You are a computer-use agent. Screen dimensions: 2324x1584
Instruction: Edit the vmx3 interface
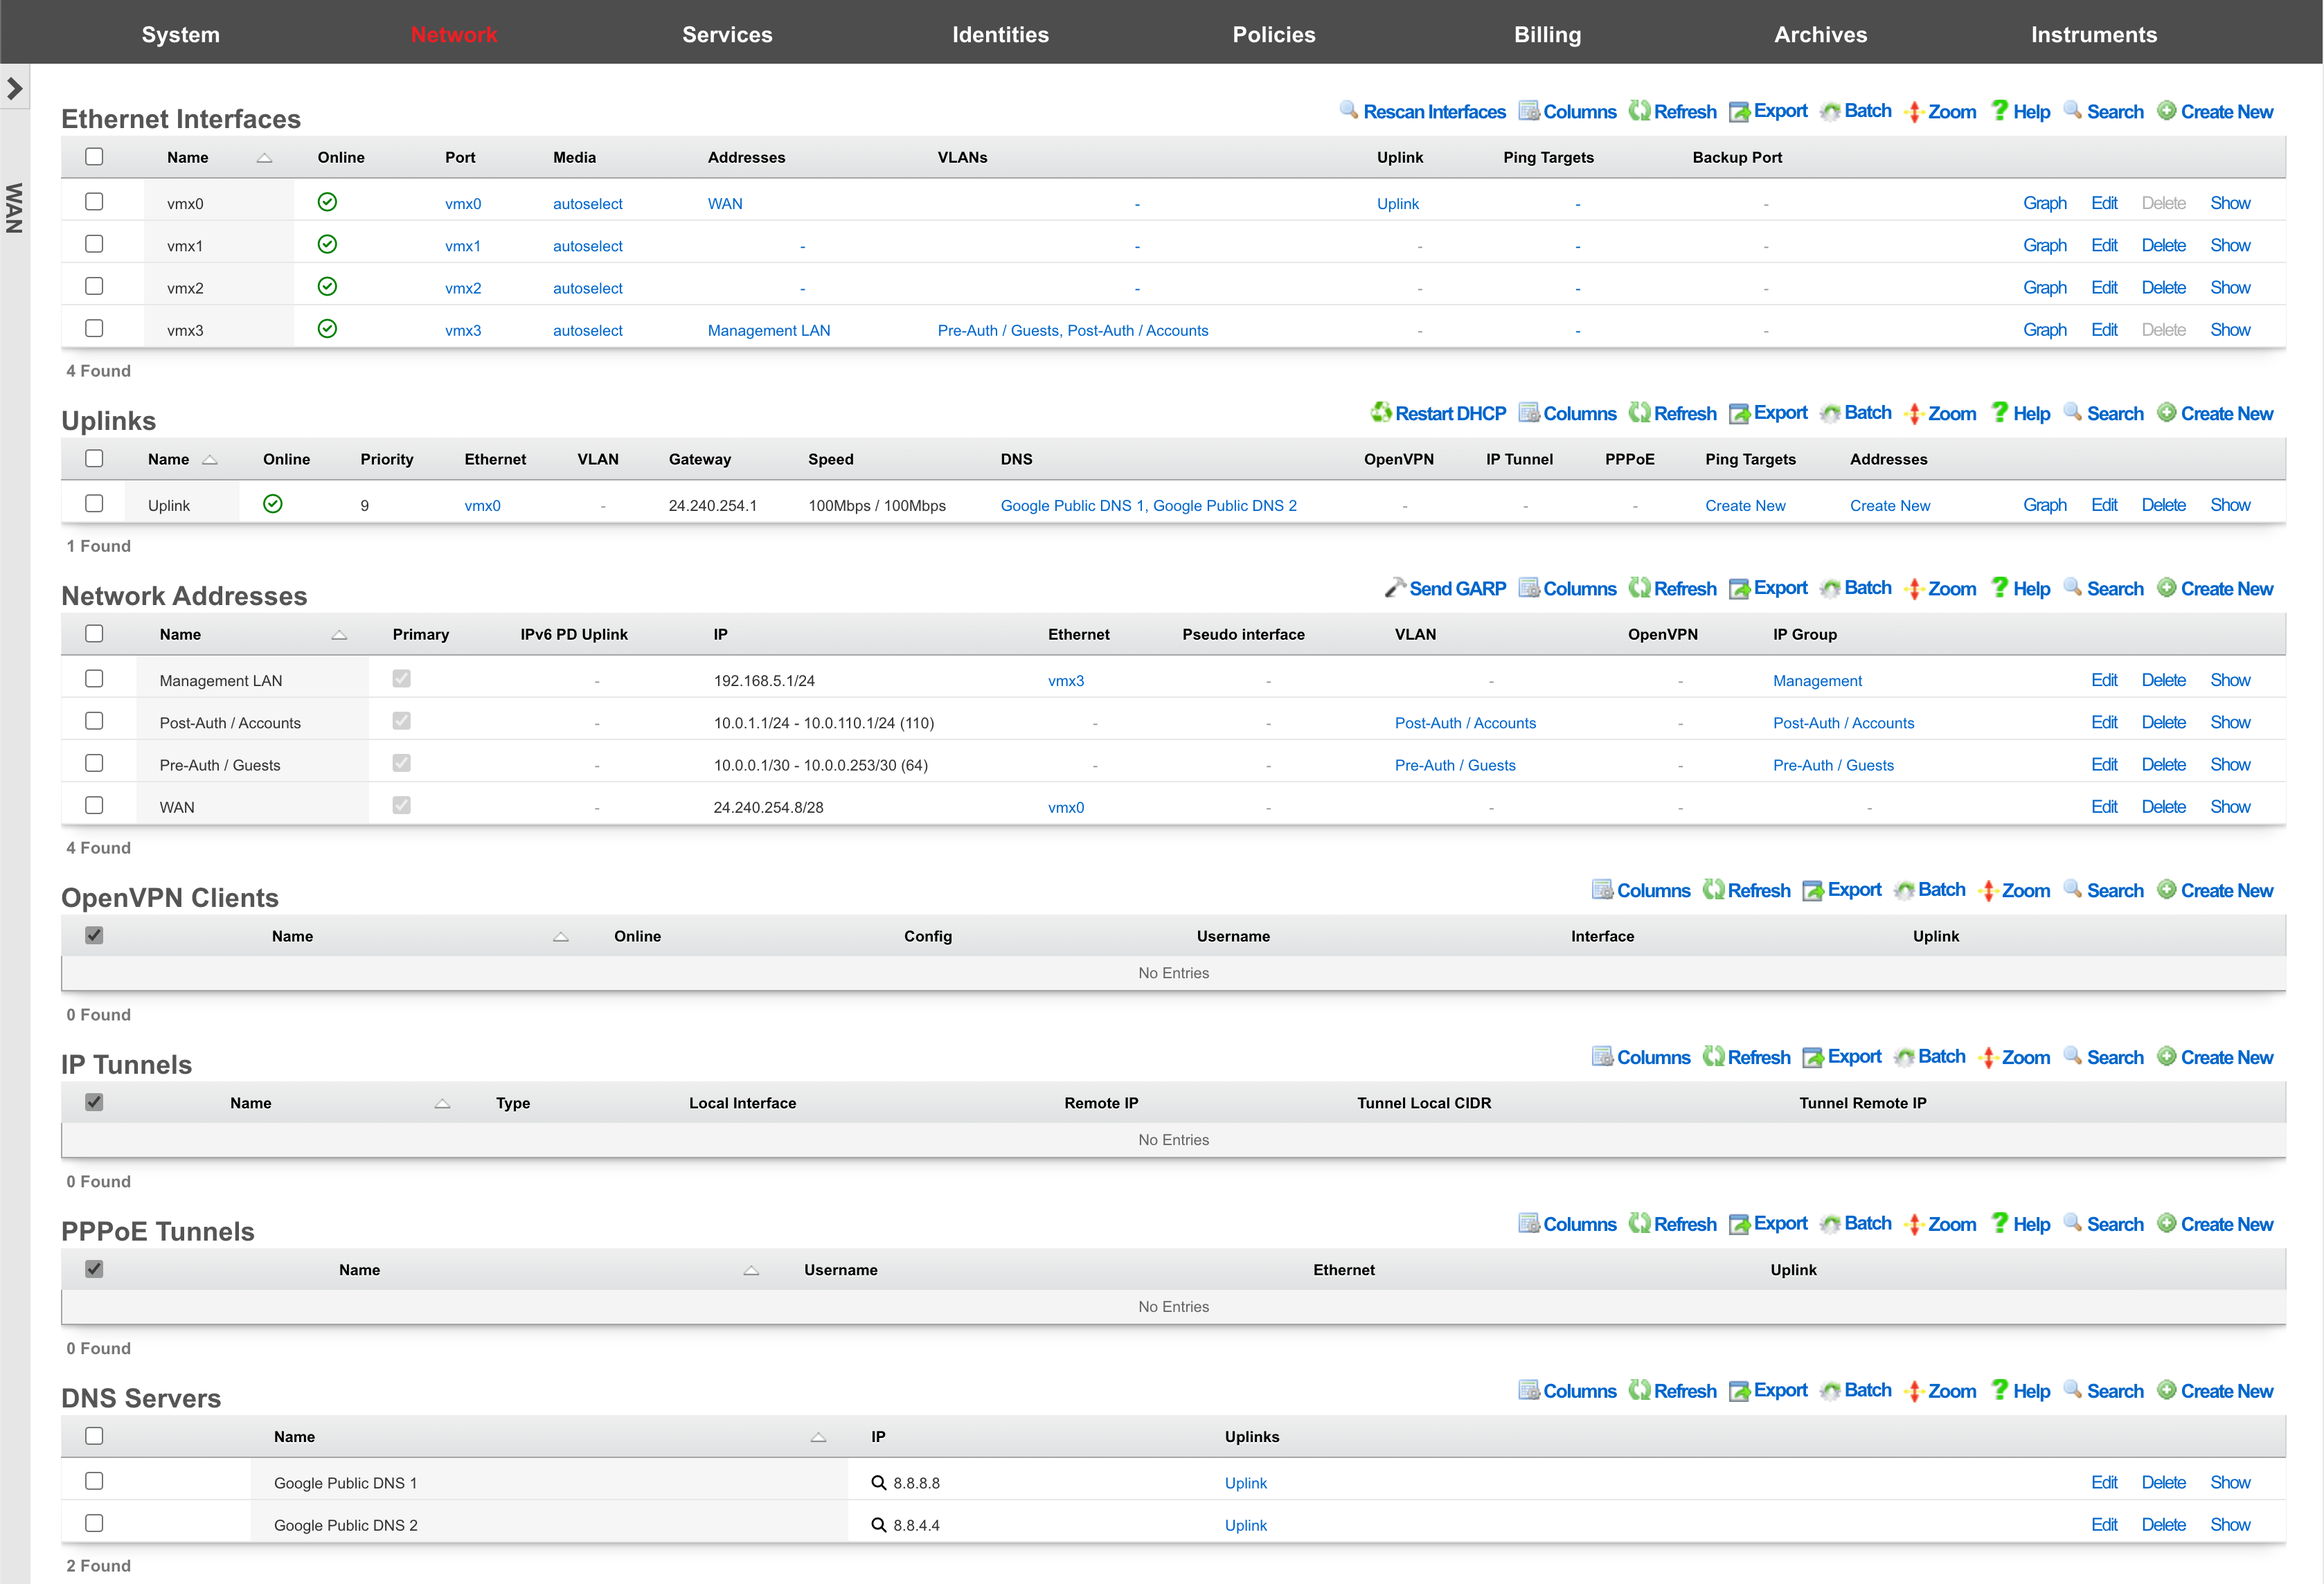point(2104,329)
